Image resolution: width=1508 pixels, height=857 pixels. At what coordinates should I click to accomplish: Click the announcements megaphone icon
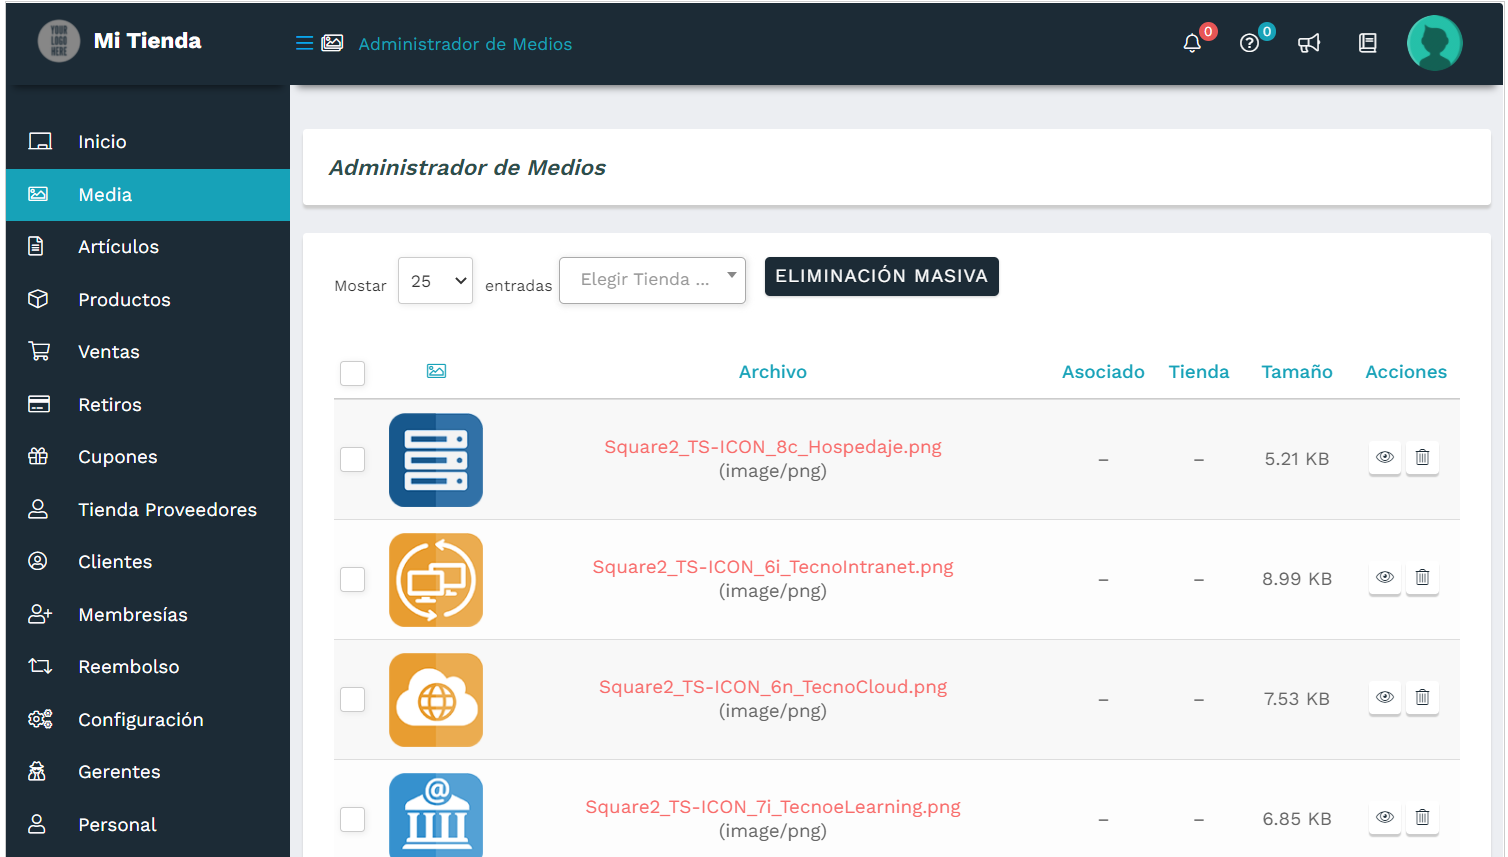1309,43
